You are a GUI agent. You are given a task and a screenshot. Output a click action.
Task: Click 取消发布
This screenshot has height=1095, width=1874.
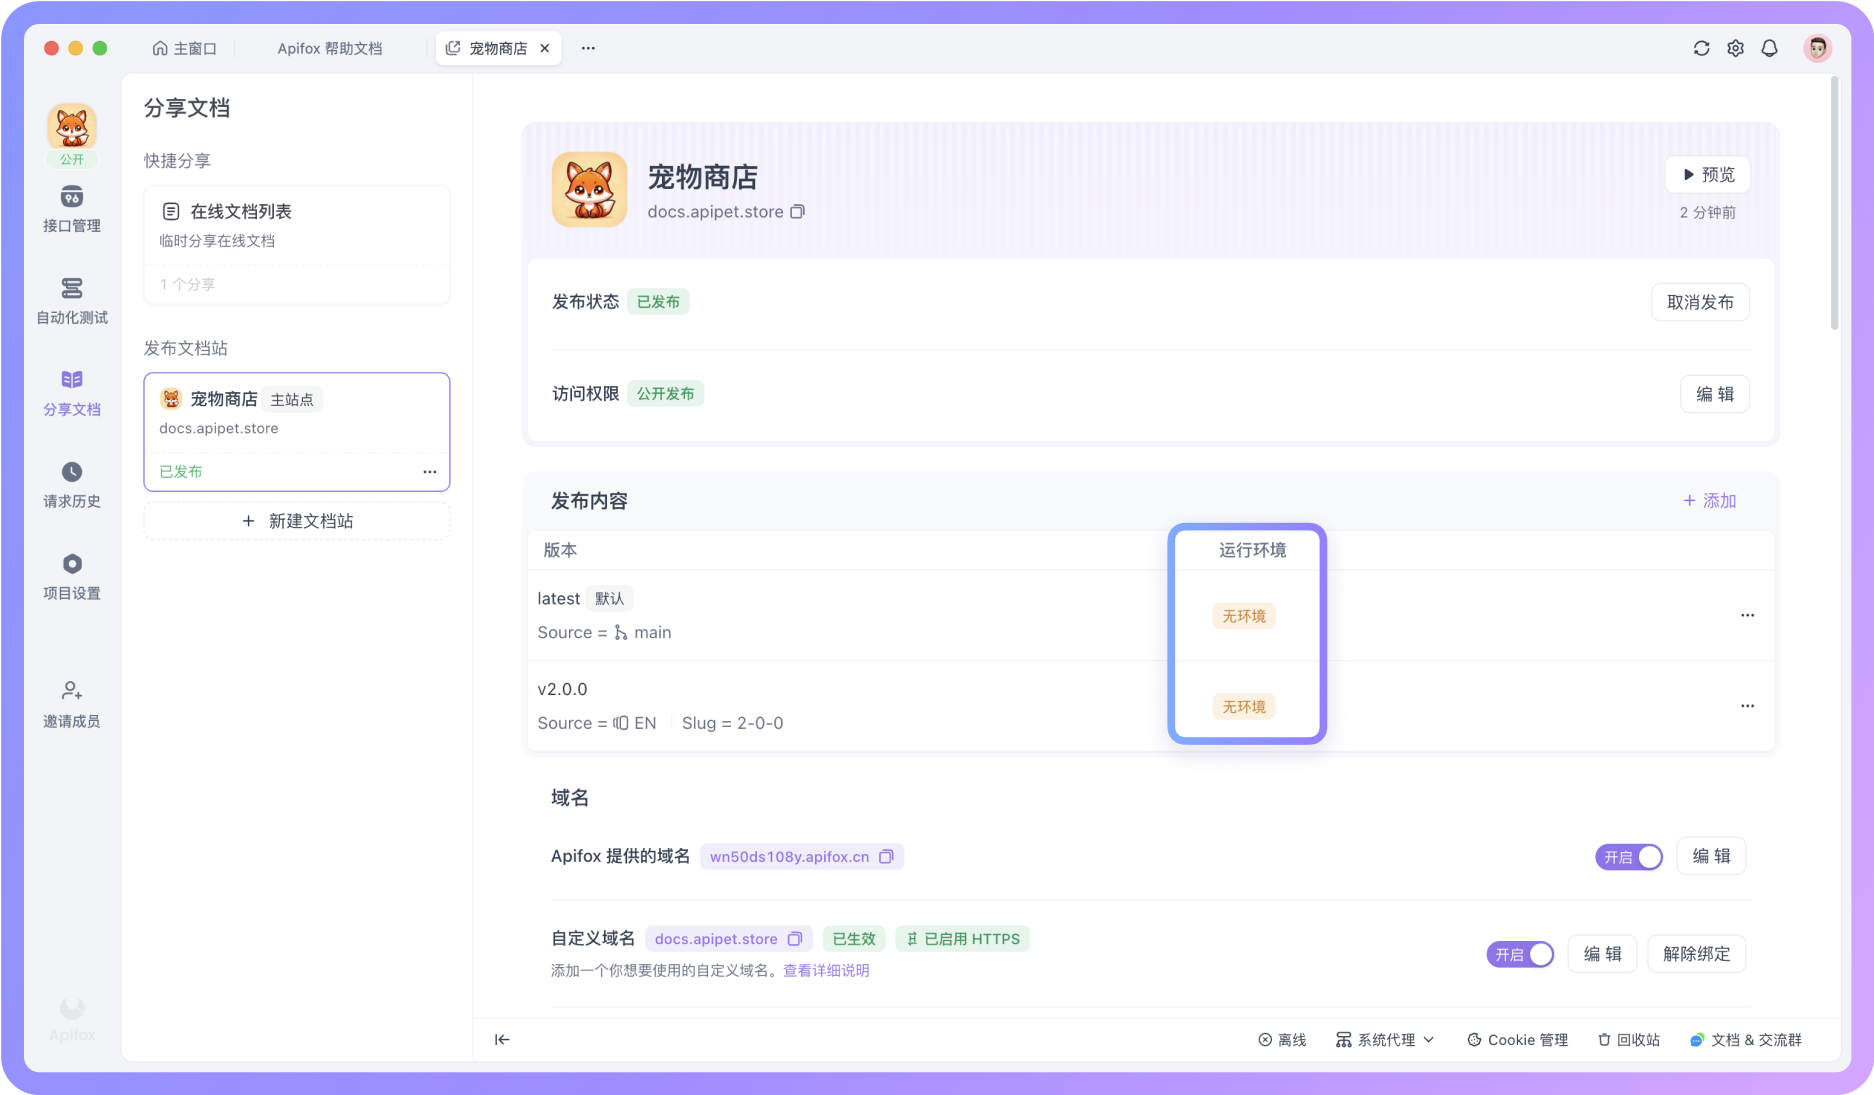tap(1700, 302)
